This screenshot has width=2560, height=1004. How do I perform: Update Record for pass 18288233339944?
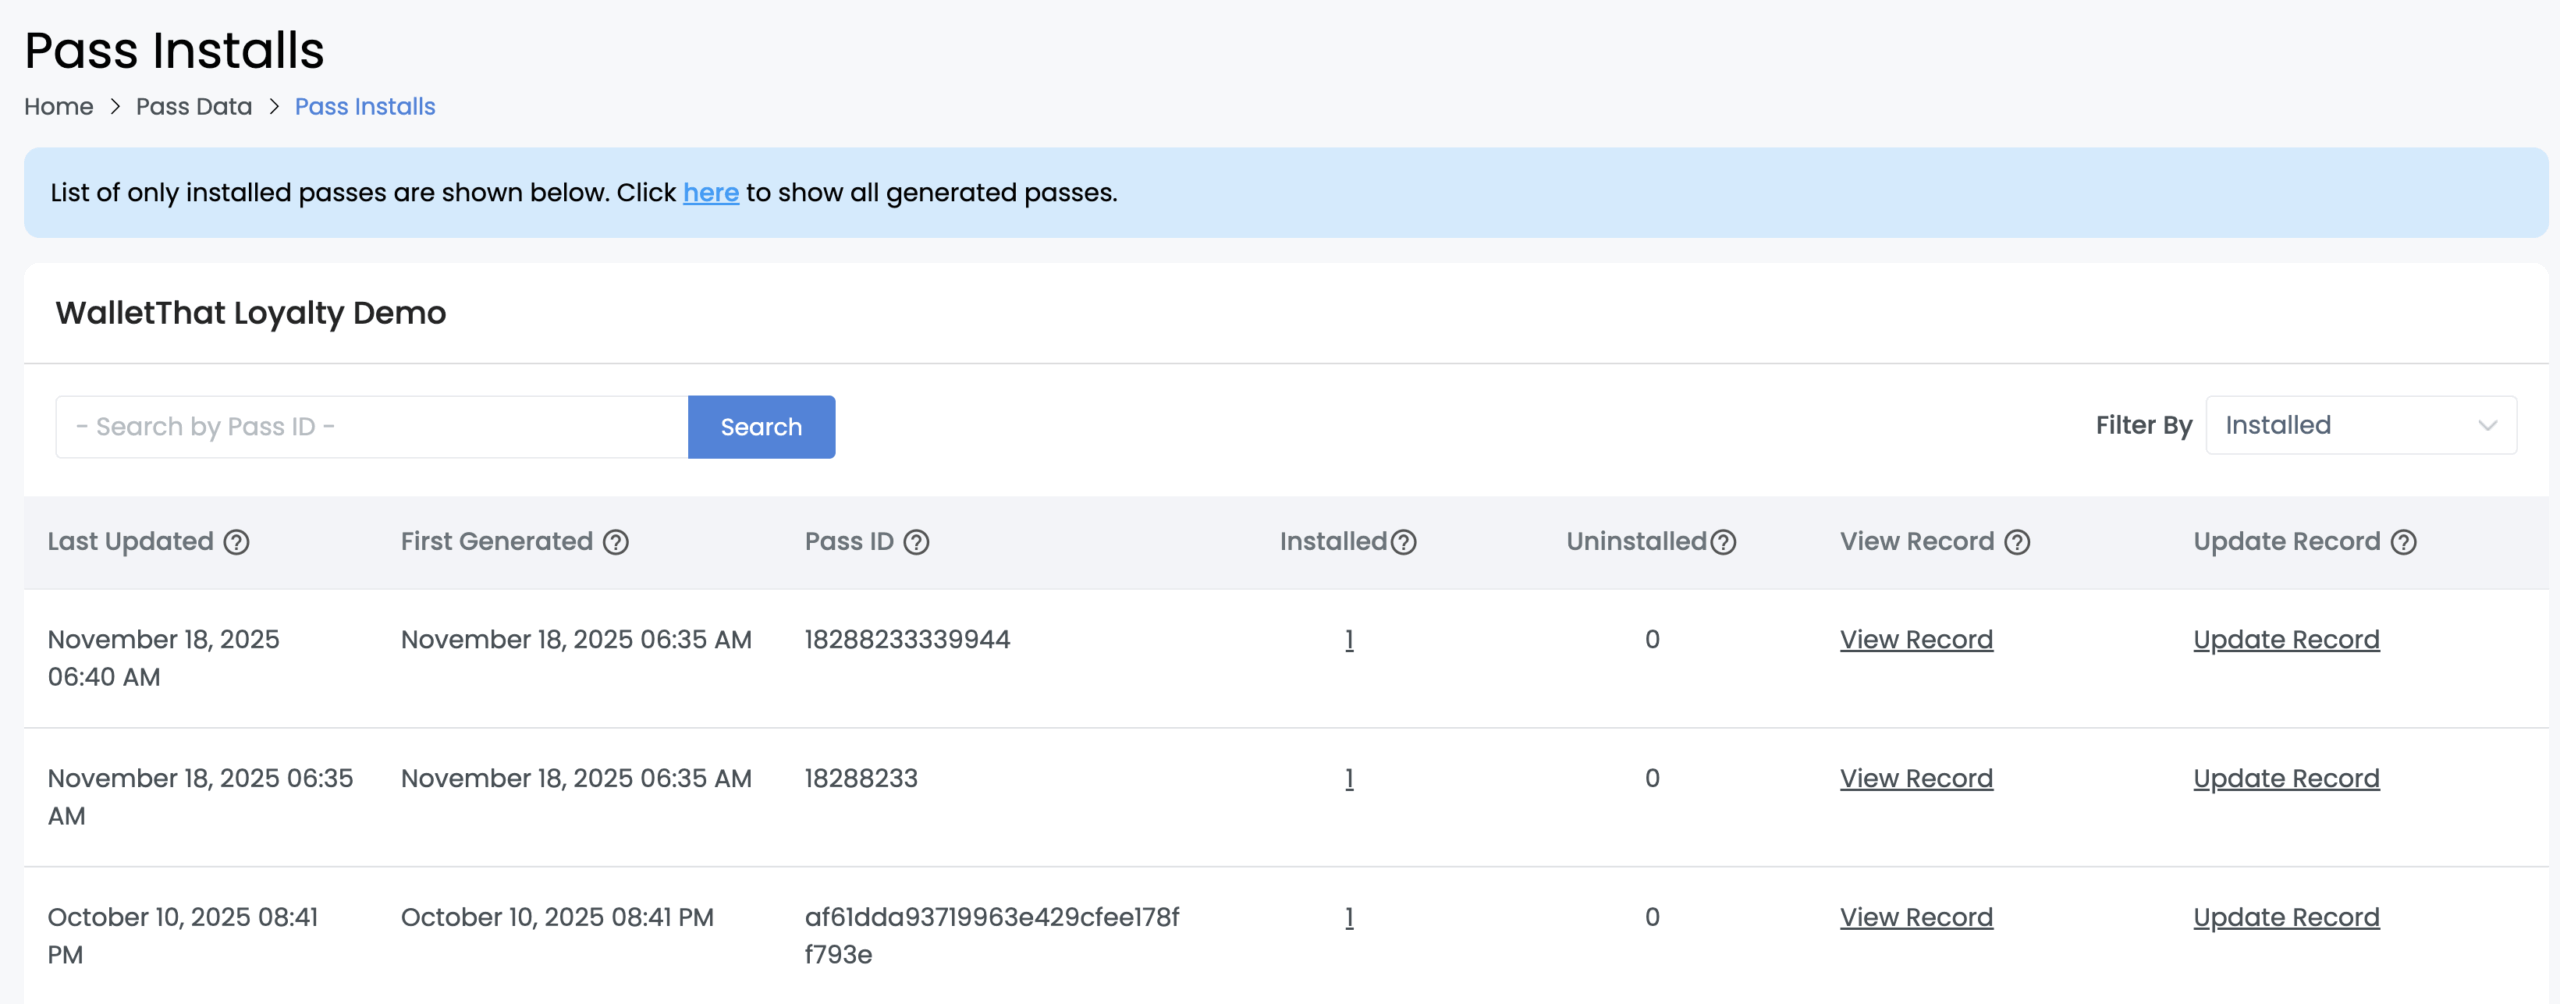coord(2286,640)
